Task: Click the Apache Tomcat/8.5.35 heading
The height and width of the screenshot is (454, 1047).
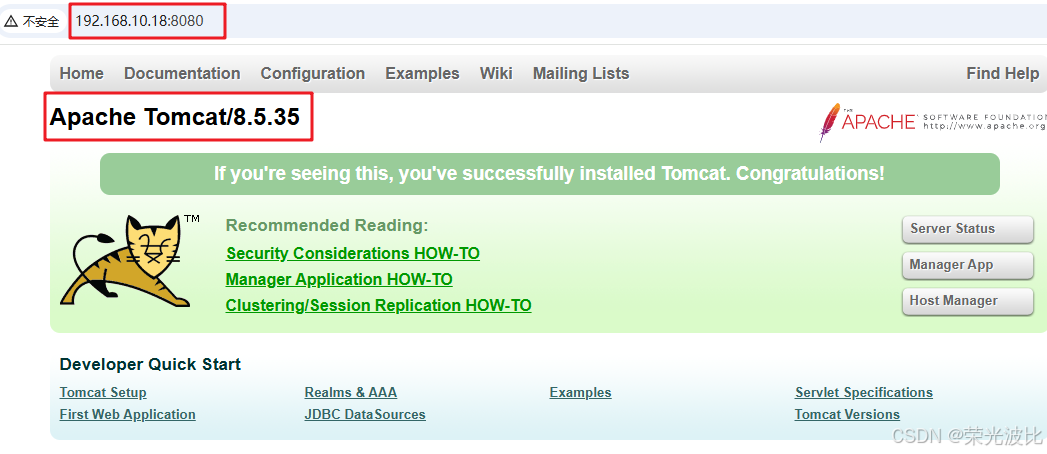Action: [x=175, y=118]
